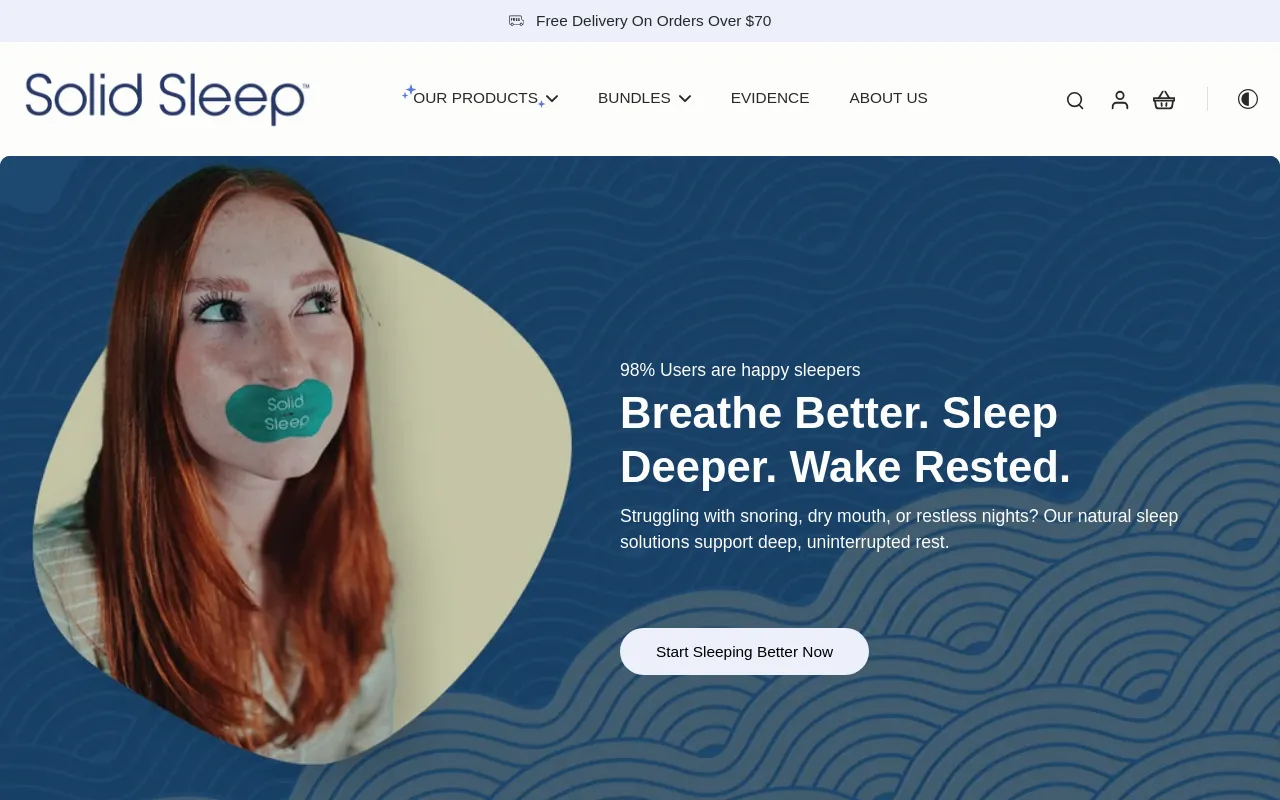Open the user account icon
Viewport: 1280px width, 800px height.
click(x=1120, y=100)
